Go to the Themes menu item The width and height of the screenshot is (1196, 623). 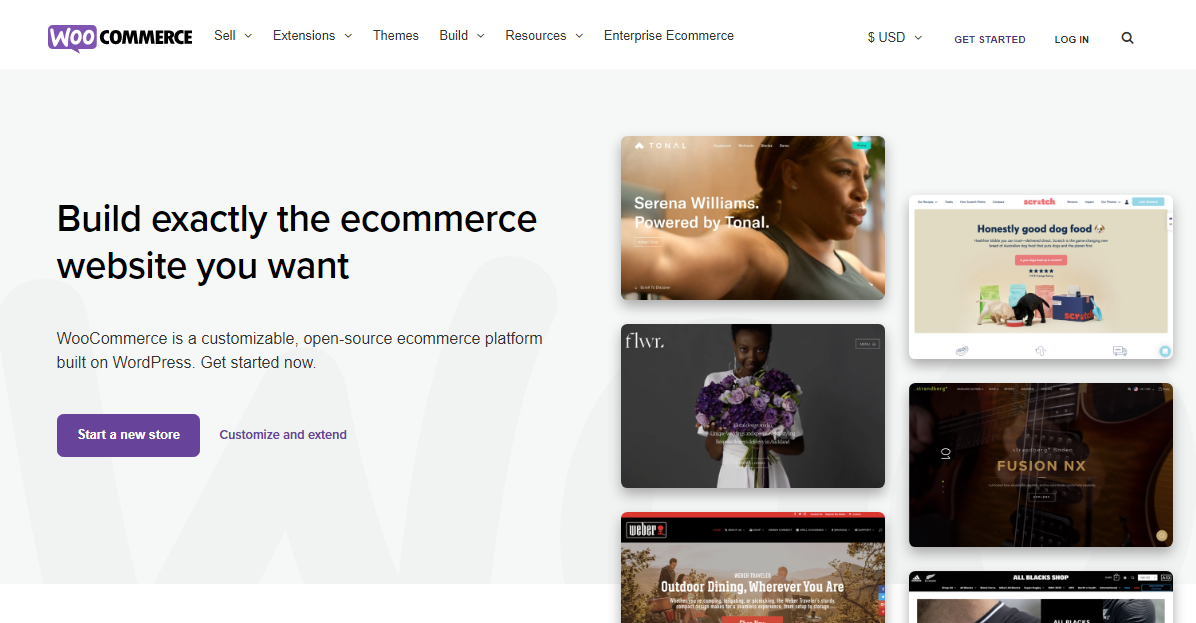(x=396, y=36)
